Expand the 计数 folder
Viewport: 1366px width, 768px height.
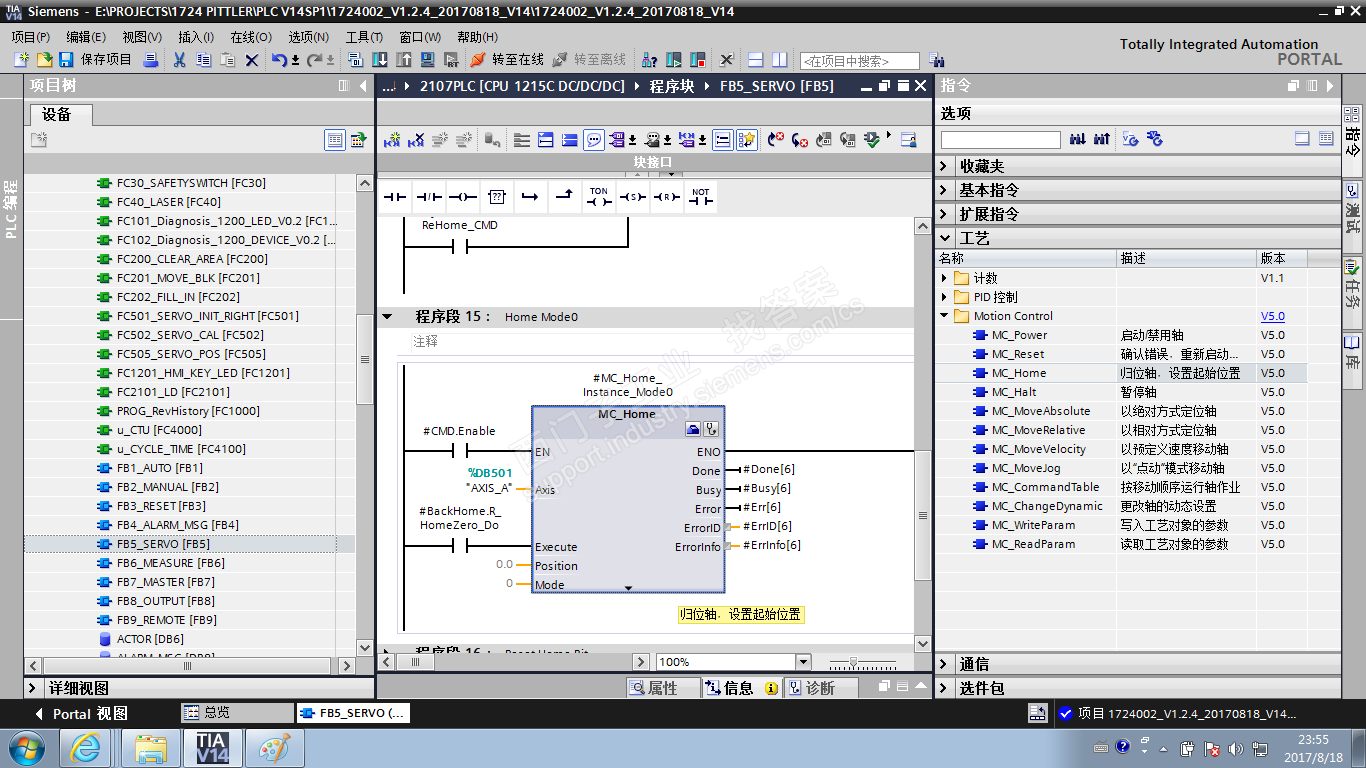pos(945,278)
